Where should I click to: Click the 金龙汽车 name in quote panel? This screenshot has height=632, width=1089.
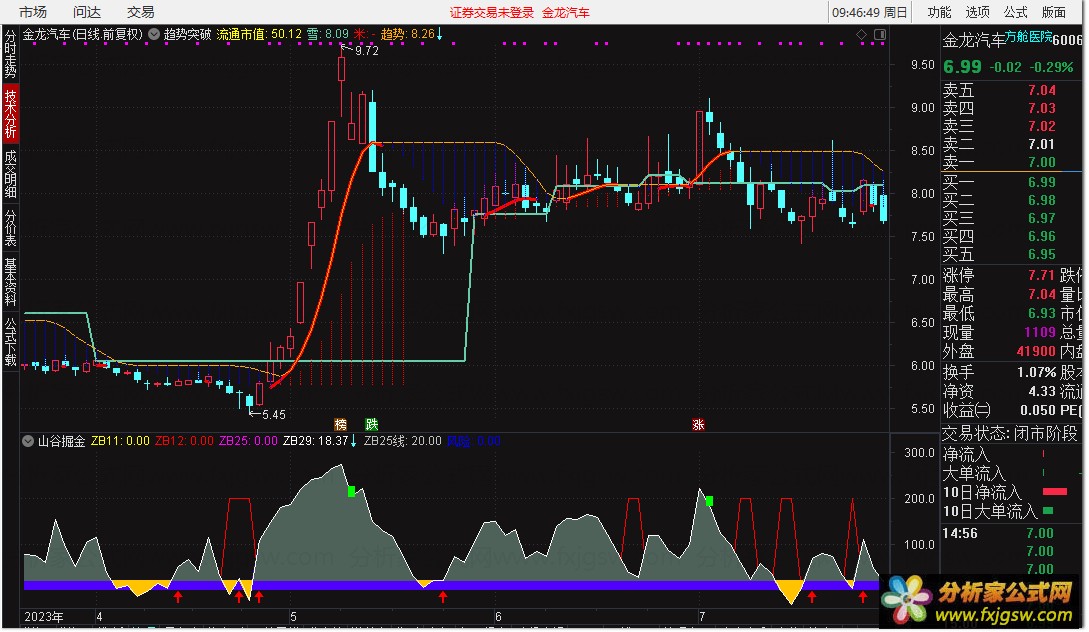click(974, 40)
